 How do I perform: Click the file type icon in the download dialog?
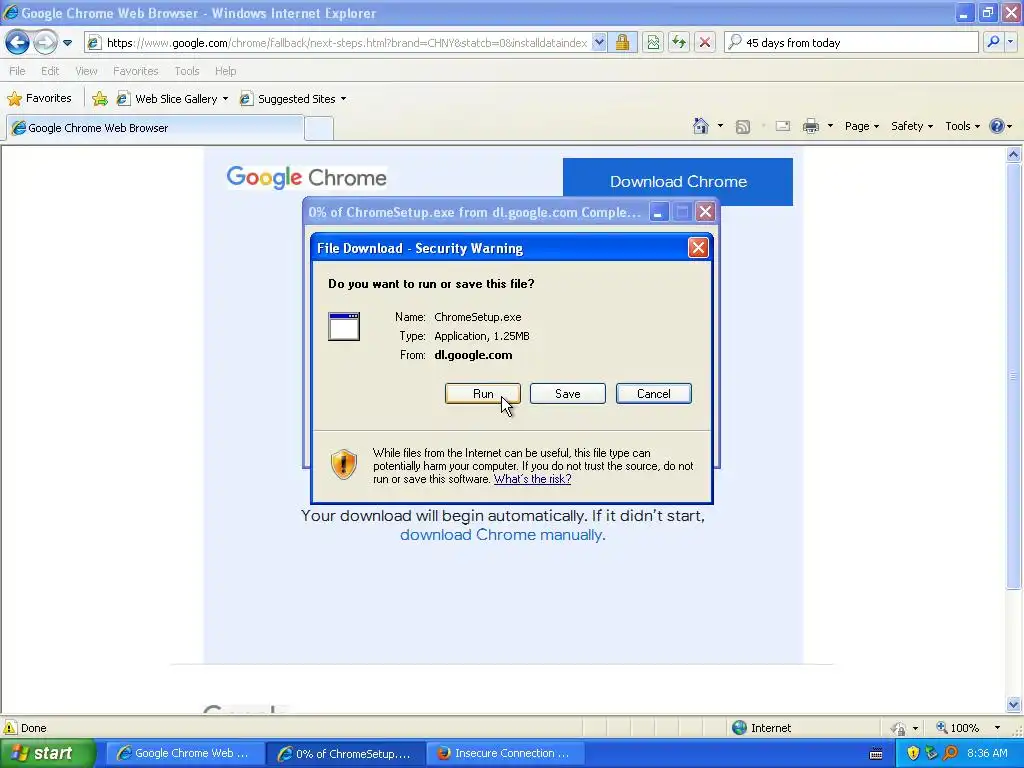(x=344, y=327)
